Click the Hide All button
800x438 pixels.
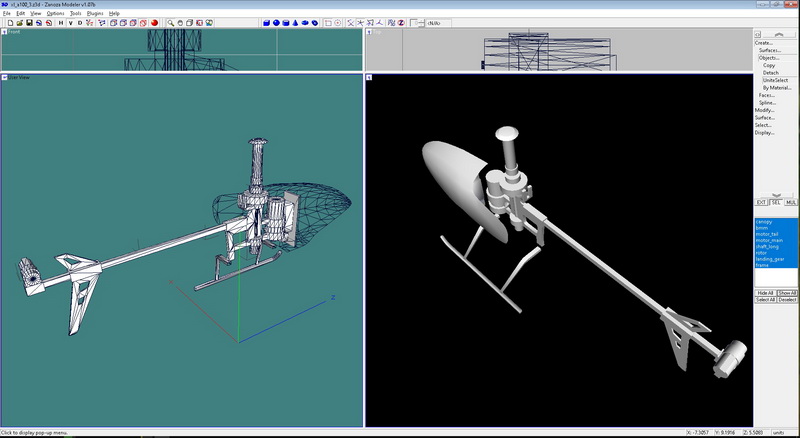coord(765,292)
